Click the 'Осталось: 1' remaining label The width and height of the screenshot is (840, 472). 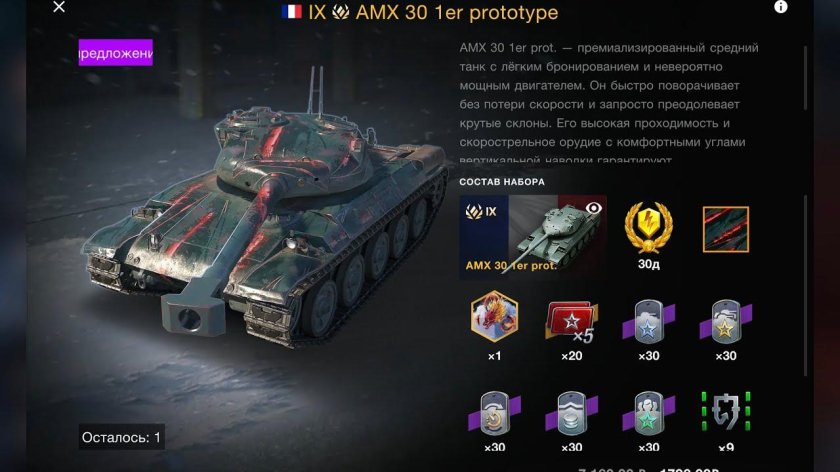(122, 437)
